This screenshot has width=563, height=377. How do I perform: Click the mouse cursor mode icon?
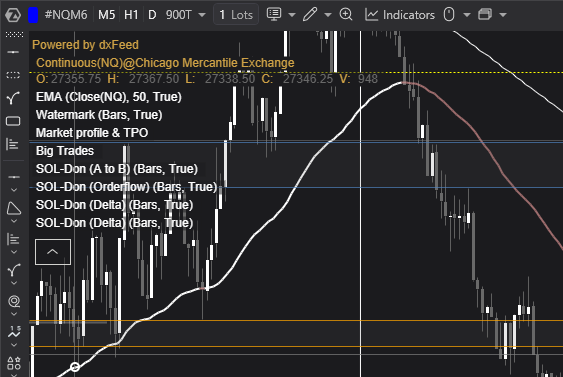[x=449, y=15]
